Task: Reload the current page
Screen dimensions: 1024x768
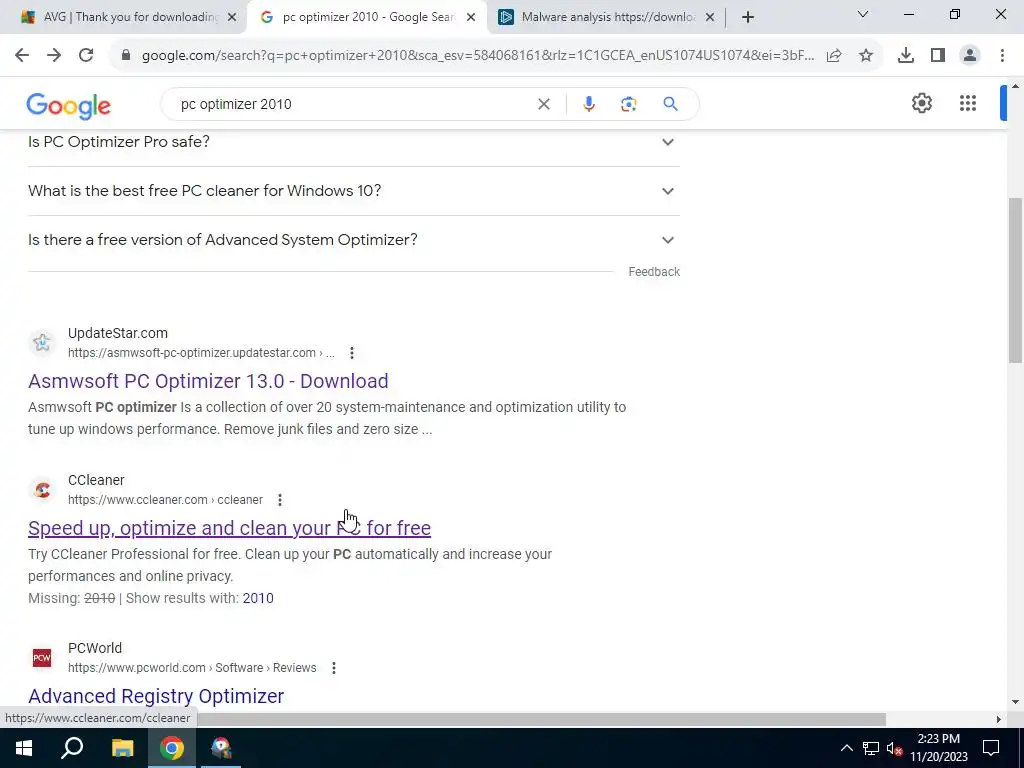Action: click(x=86, y=56)
